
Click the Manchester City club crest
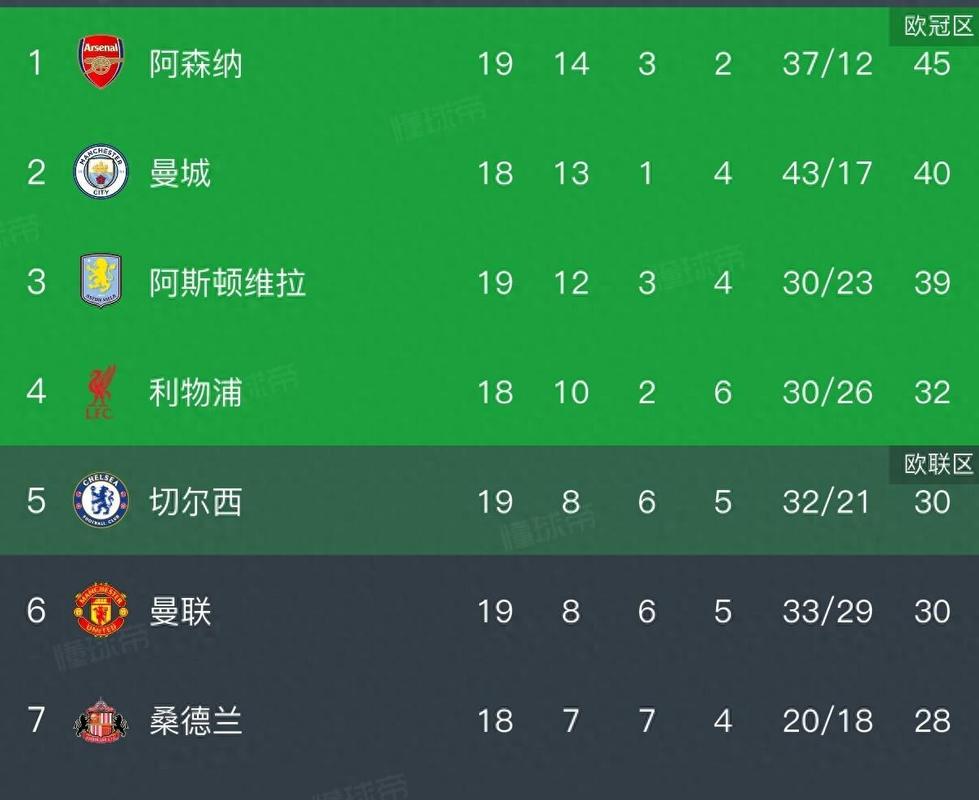(101, 172)
